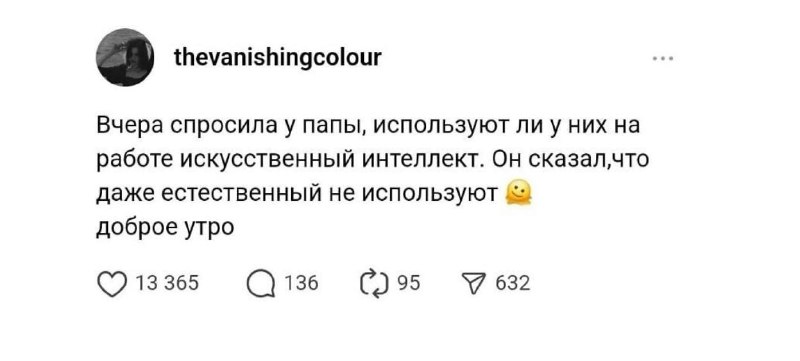
Task: Open thevanishingcolour's profile avatar
Action: coord(125,57)
